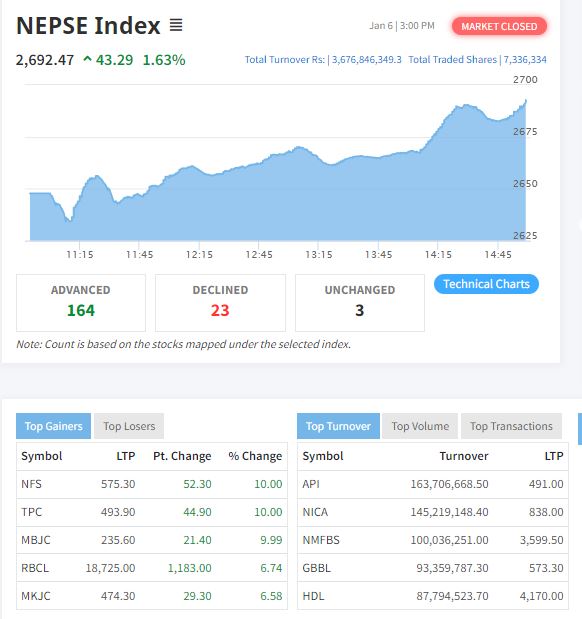Sort by the % Change column header
The width and height of the screenshot is (582, 619).
255,456
